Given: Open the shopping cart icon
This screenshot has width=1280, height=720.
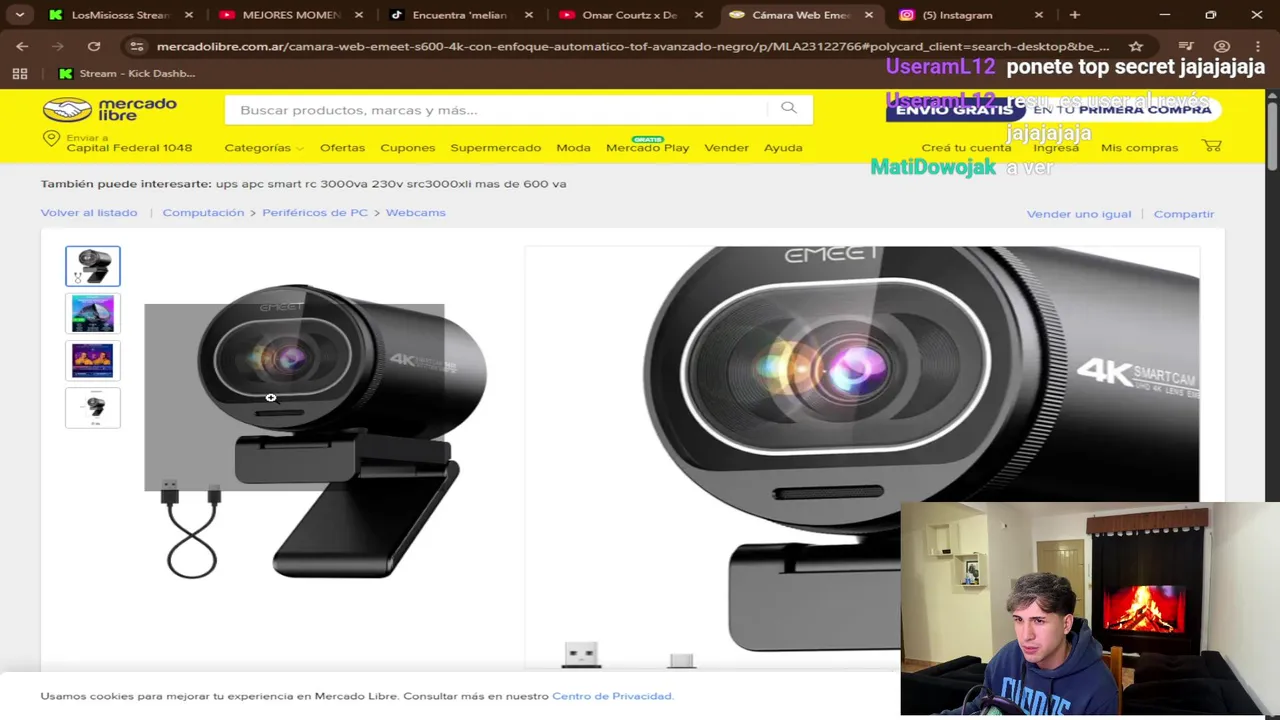Looking at the screenshot, I should coord(1212,146).
